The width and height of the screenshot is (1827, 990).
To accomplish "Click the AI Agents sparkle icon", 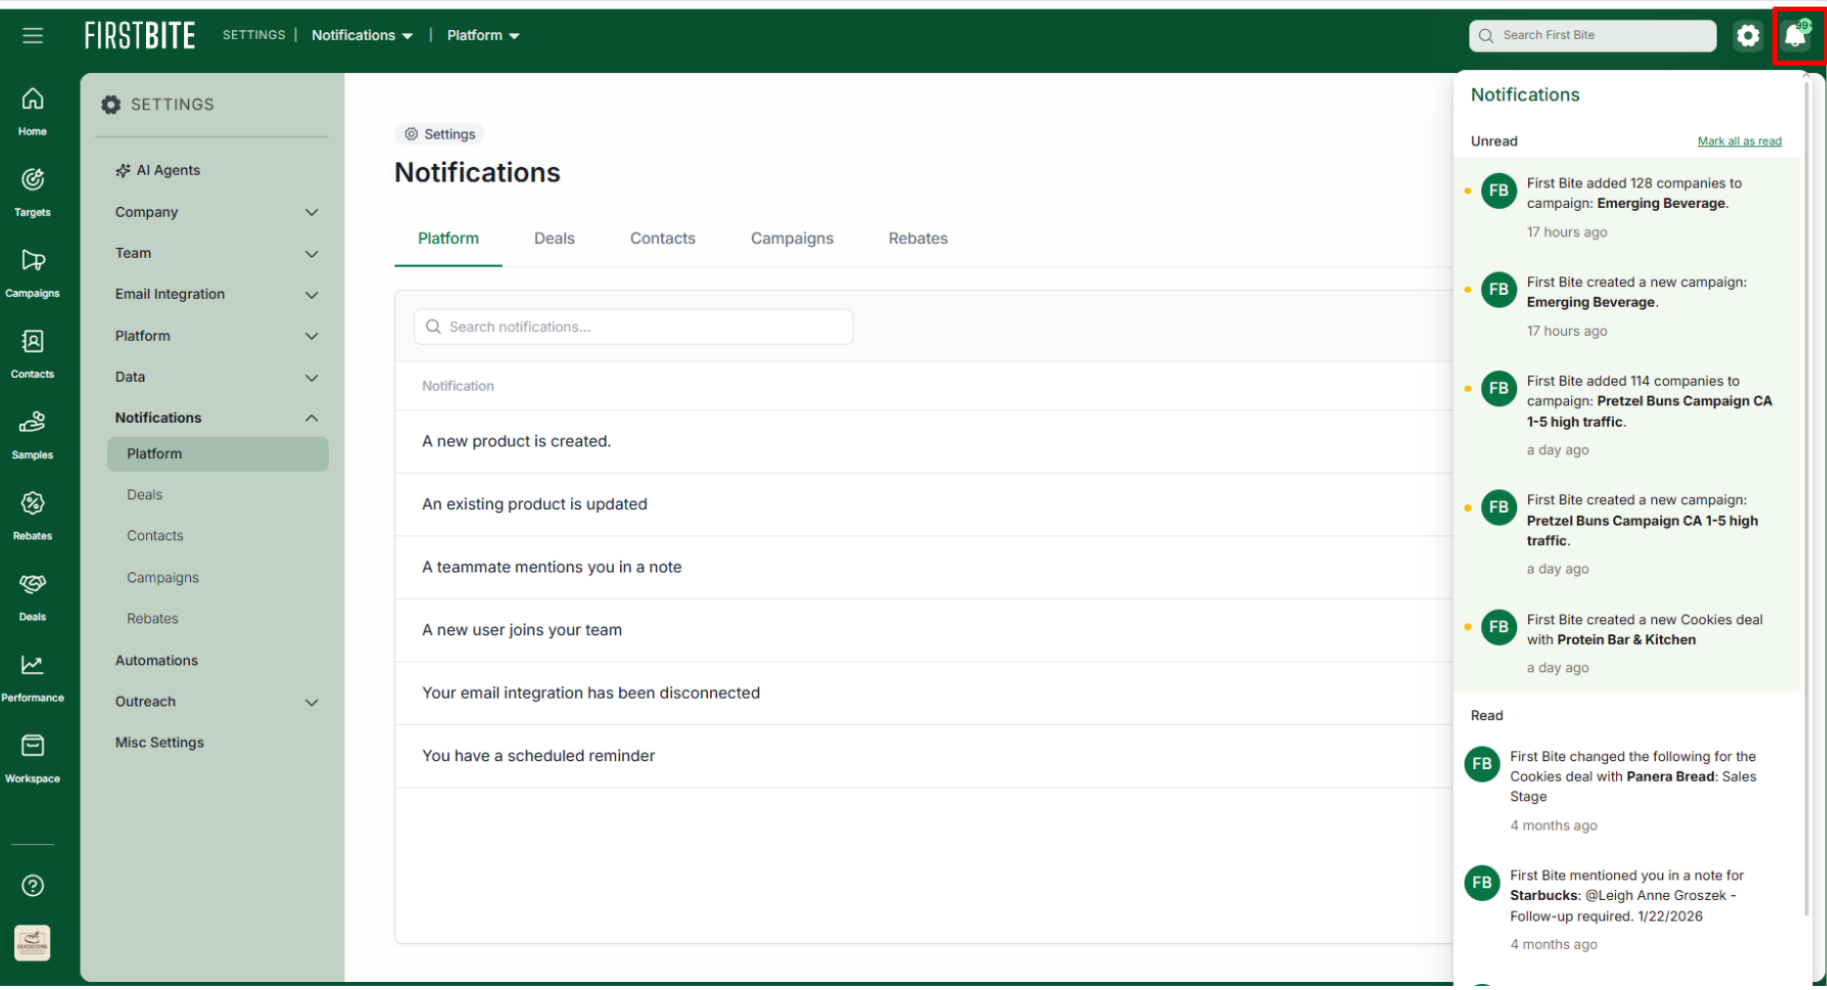I will coord(123,171).
